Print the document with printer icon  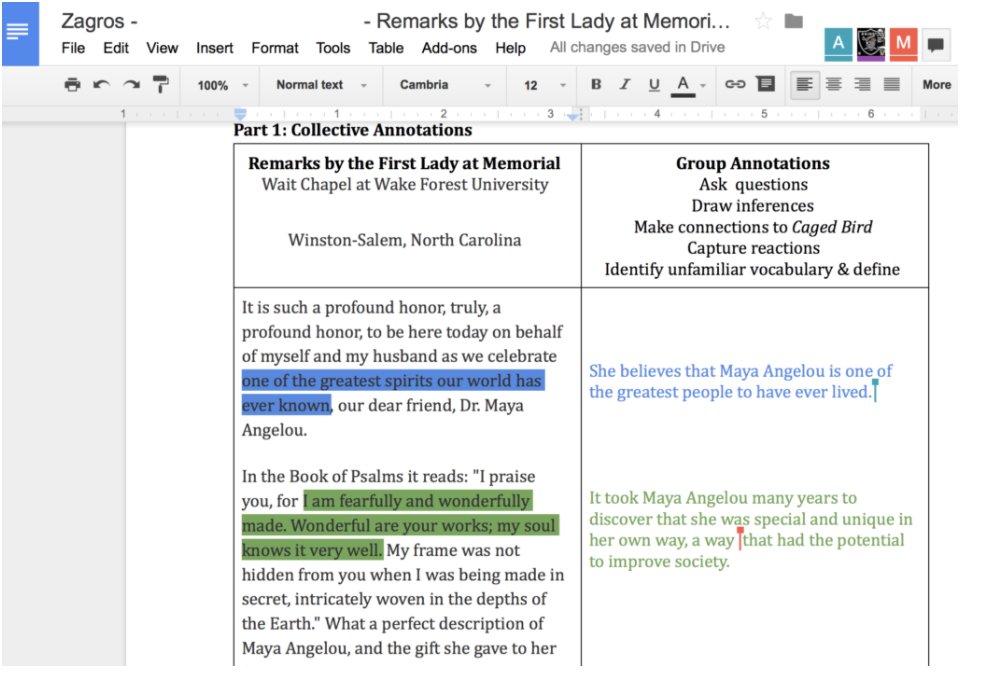coord(73,84)
